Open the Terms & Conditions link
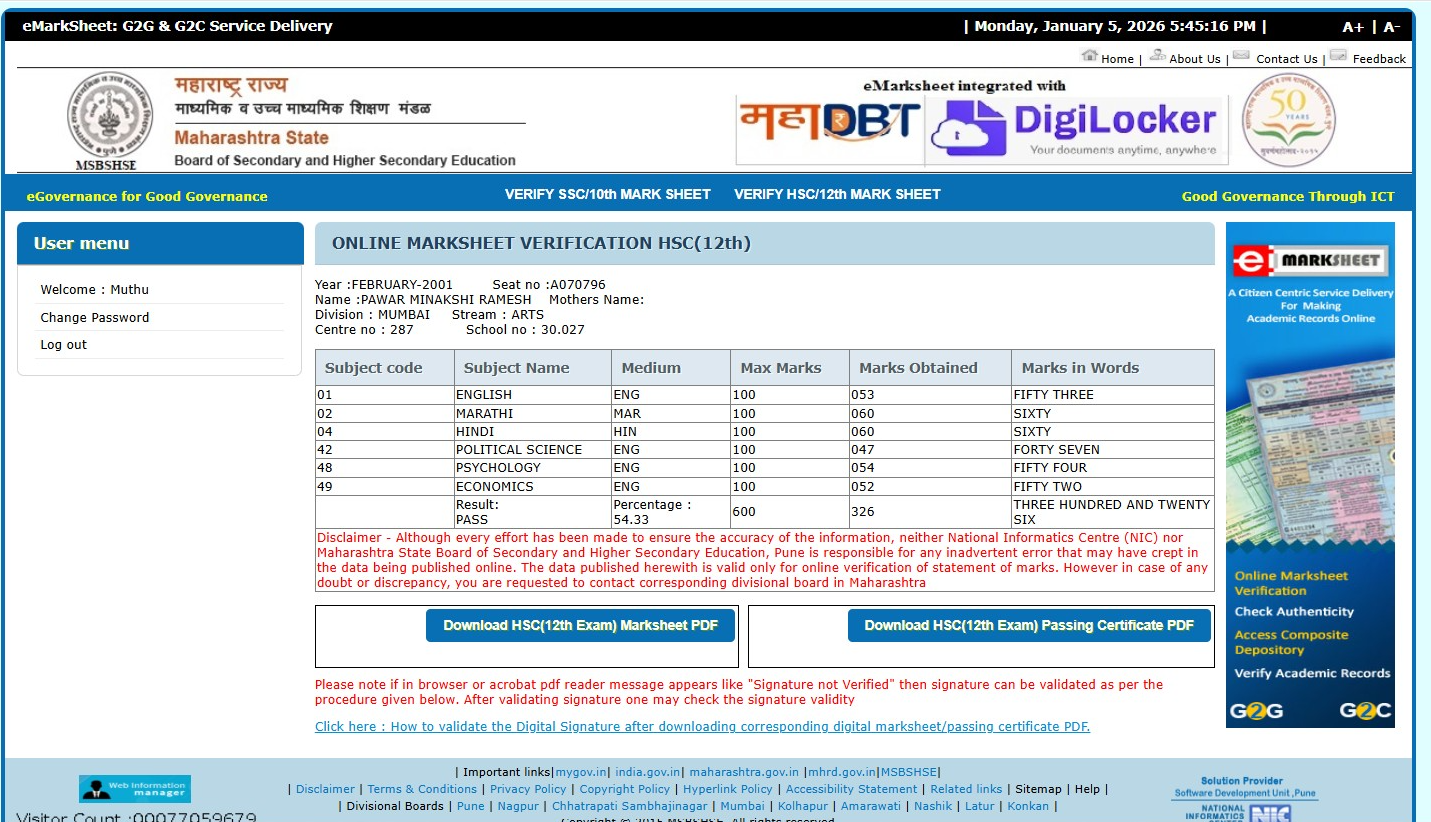This screenshot has height=822, width=1431. point(422,789)
